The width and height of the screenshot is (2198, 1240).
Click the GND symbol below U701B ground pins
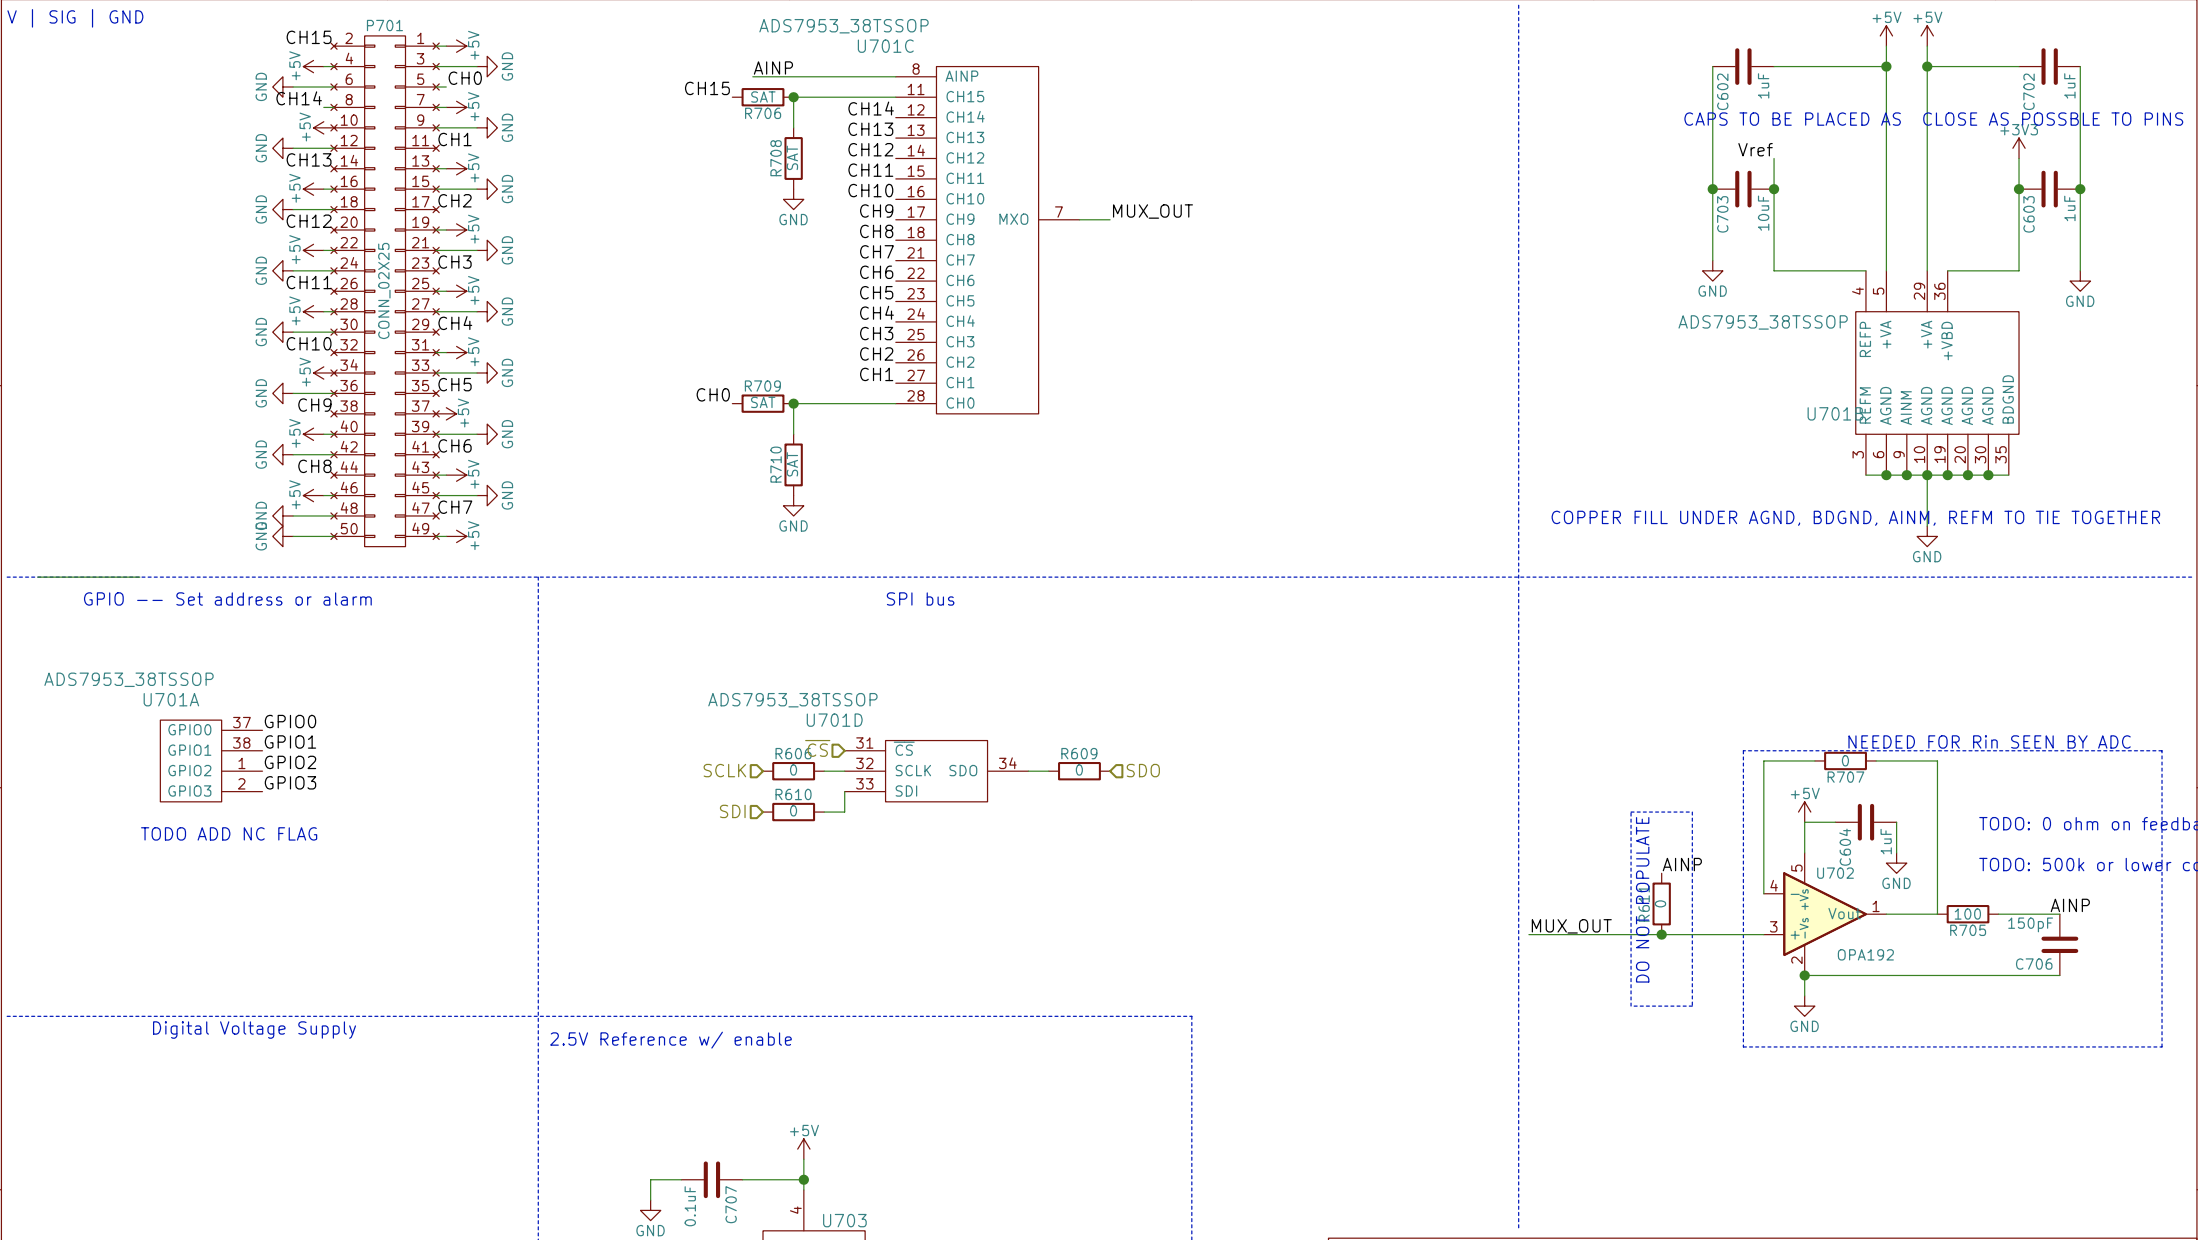[1926, 548]
